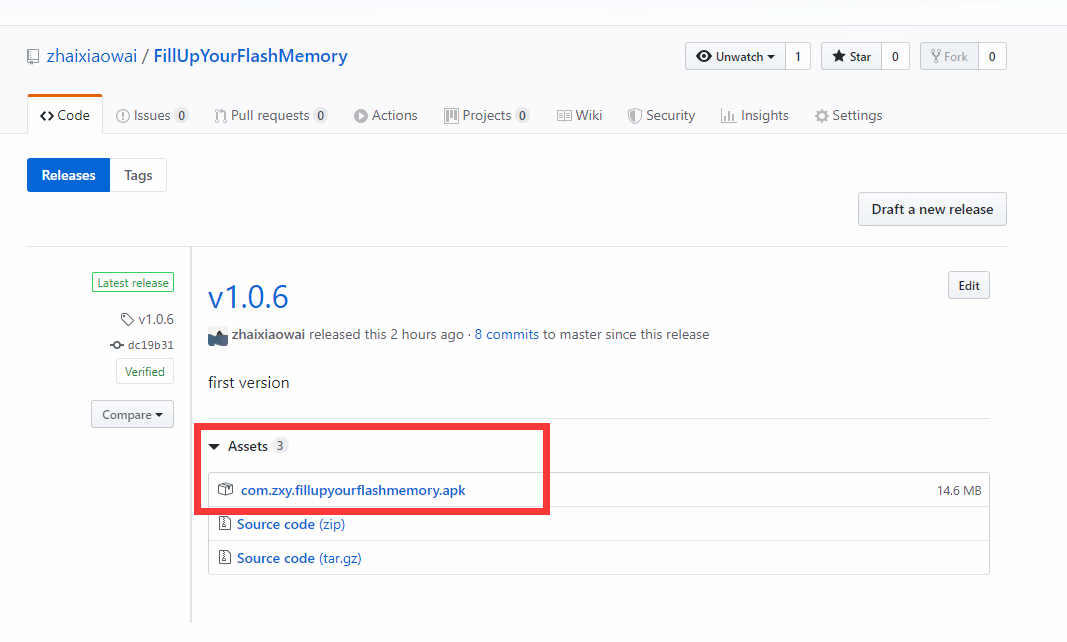Open the Projects tab
The image size is (1067, 642).
click(487, 116)
